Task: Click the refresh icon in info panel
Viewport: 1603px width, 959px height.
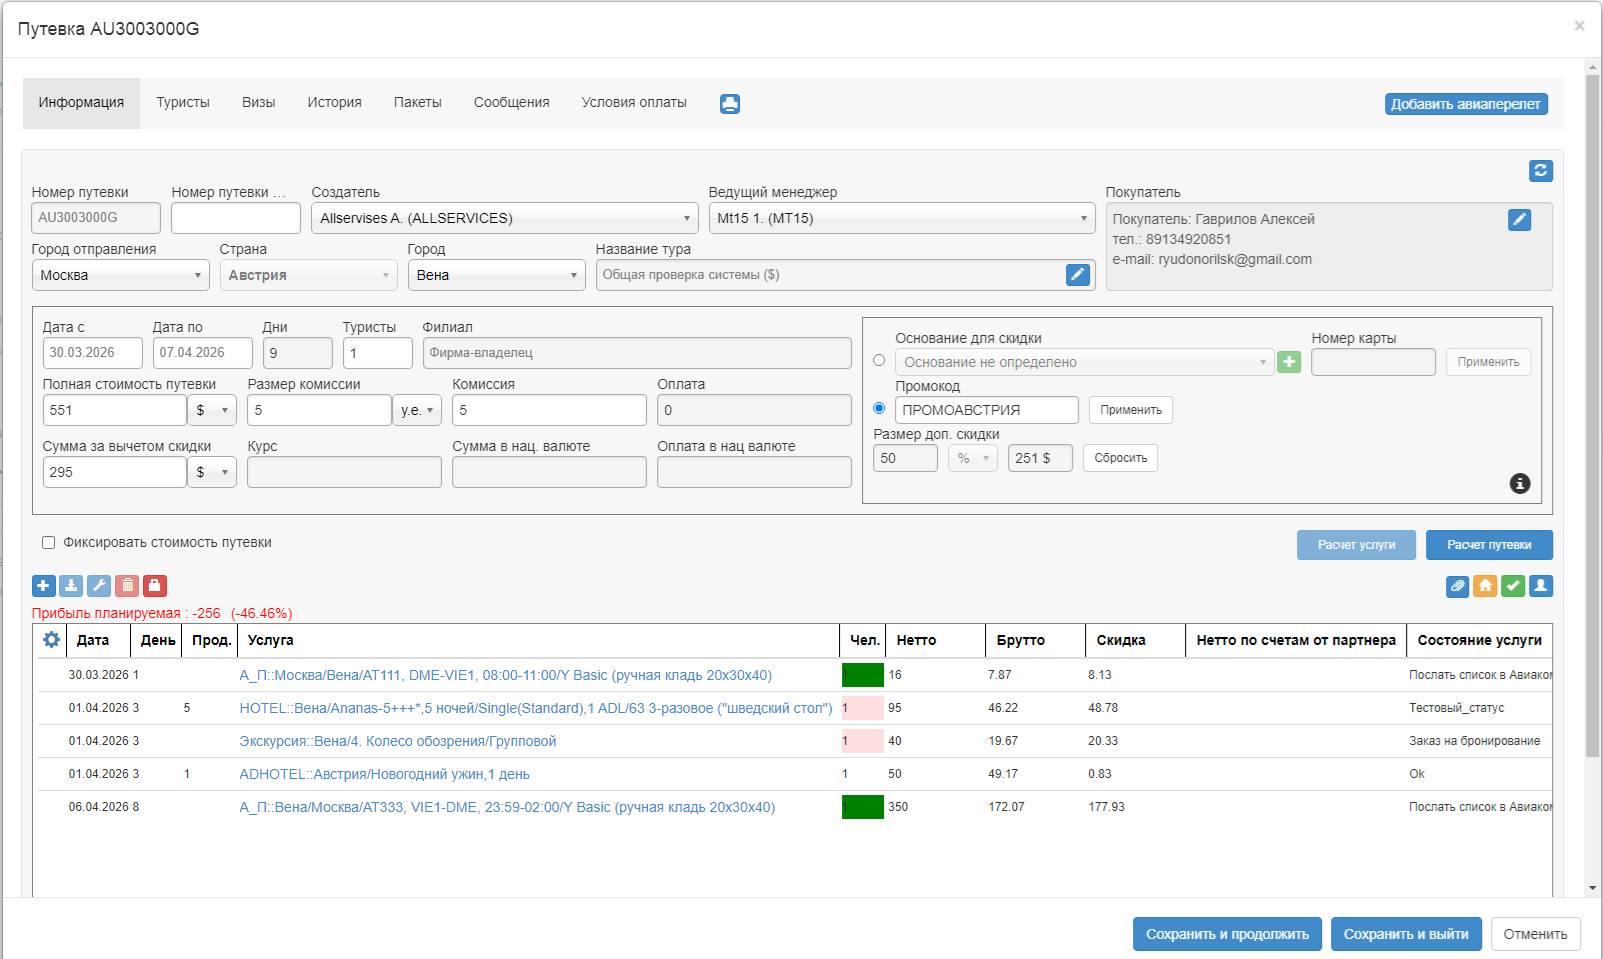Action: 1540,171
